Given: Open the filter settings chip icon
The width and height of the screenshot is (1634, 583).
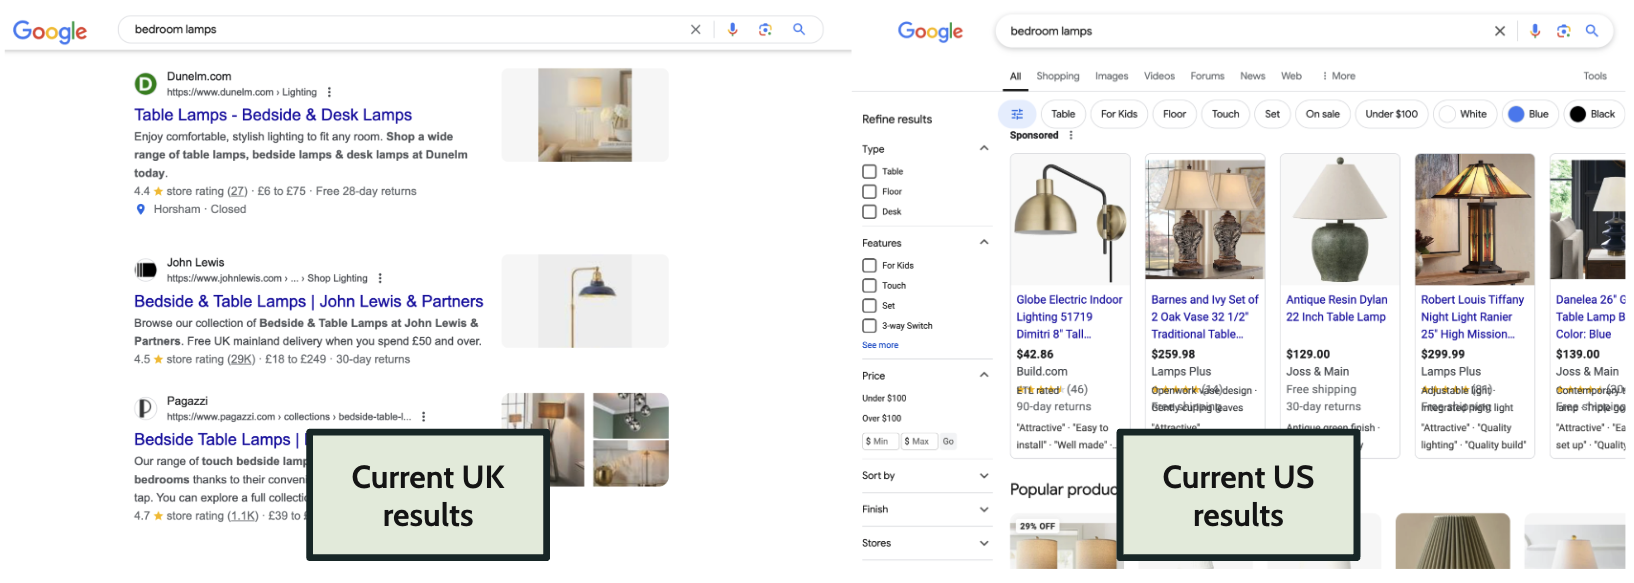Looking at the screenshot, I should [1017, 114].
